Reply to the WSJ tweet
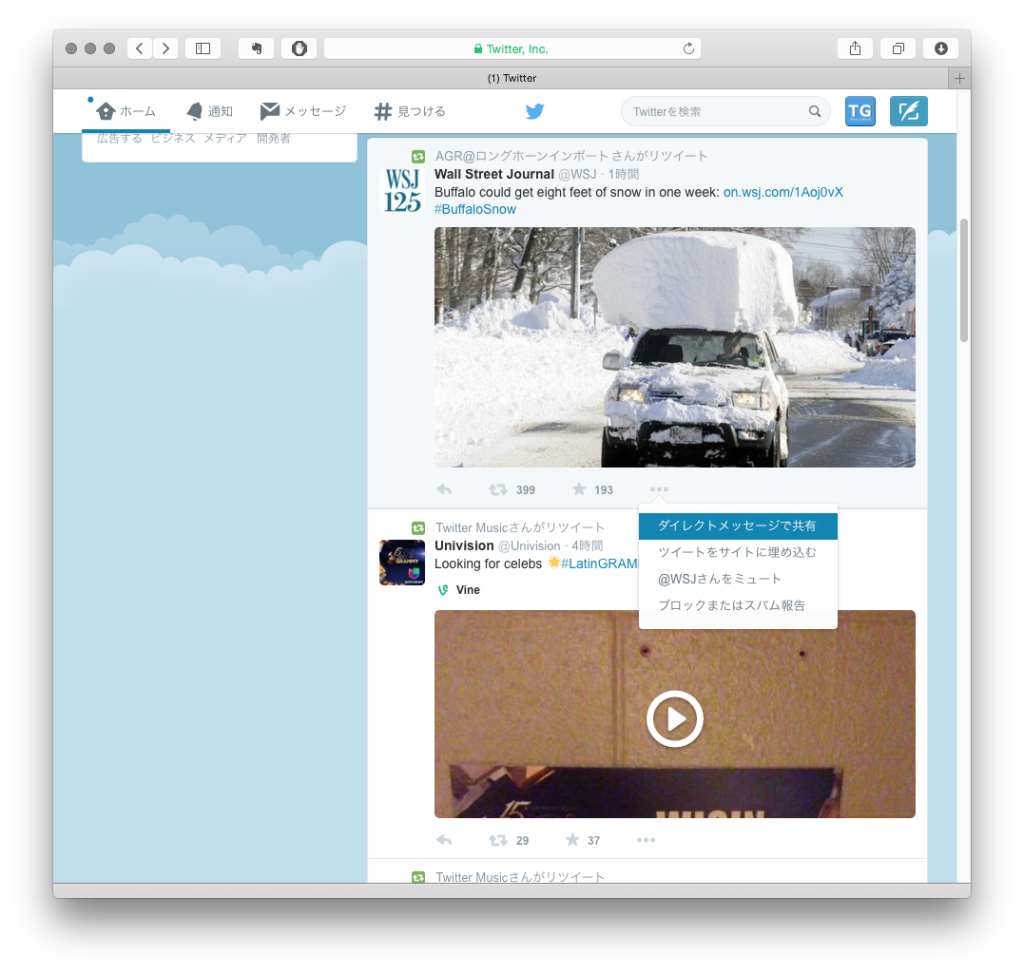Viewport: 1024px width, 974px height. pos(444,489)
